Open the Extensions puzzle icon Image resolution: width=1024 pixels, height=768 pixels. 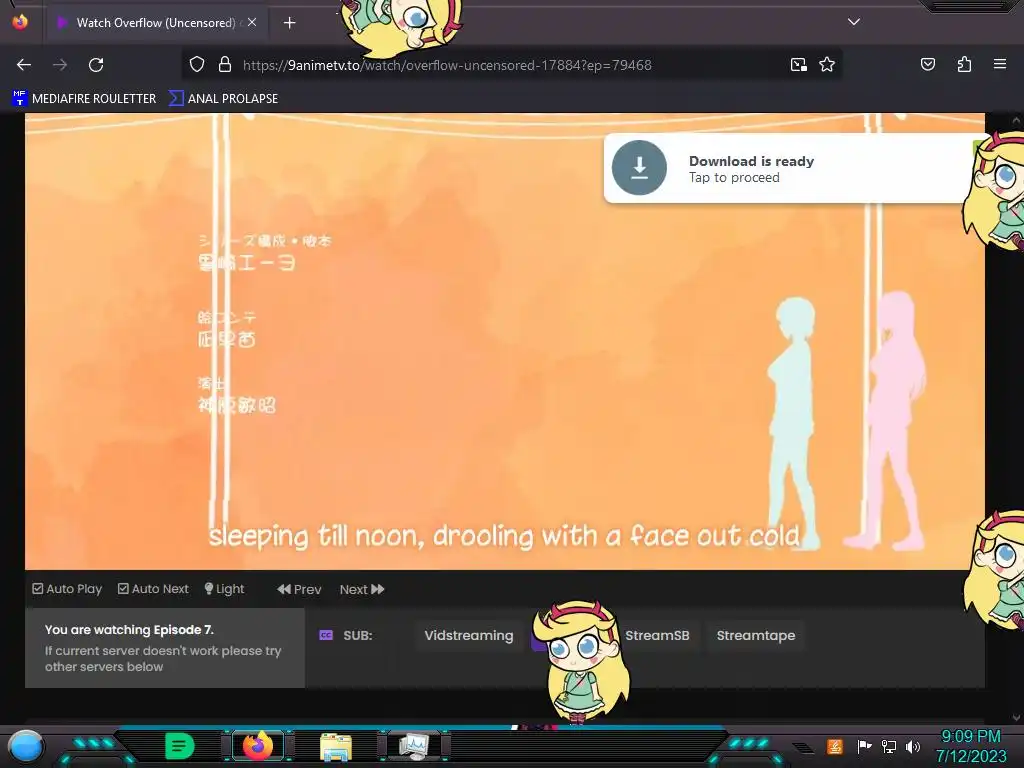coord(964,64)
